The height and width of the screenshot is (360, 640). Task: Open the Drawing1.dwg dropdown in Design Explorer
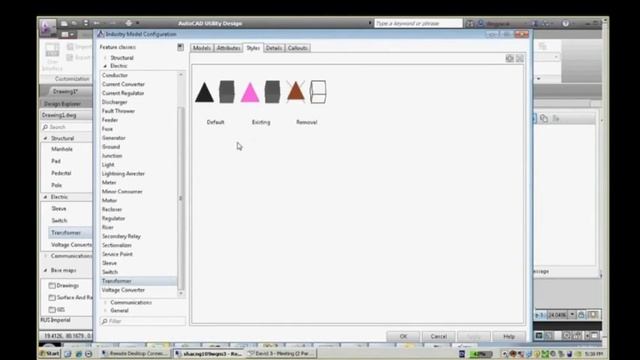tap(66, 115)
